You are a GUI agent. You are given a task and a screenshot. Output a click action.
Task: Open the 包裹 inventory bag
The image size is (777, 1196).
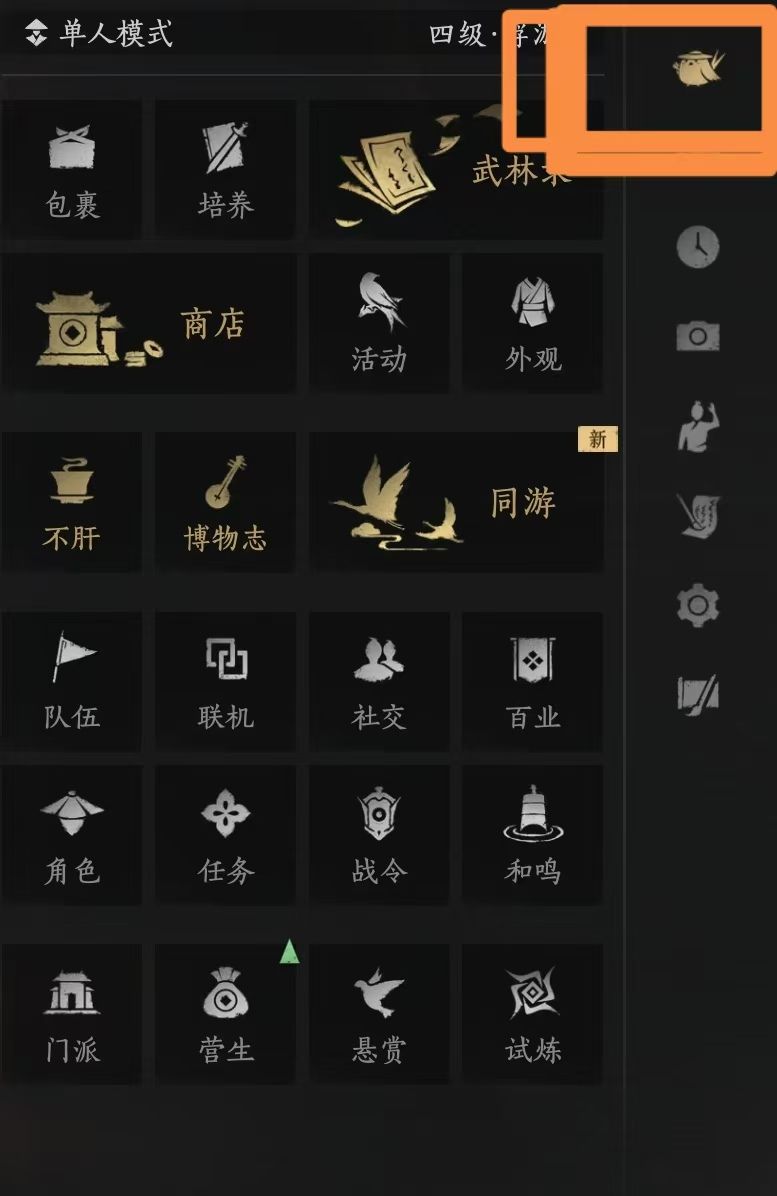coord(72,170)
